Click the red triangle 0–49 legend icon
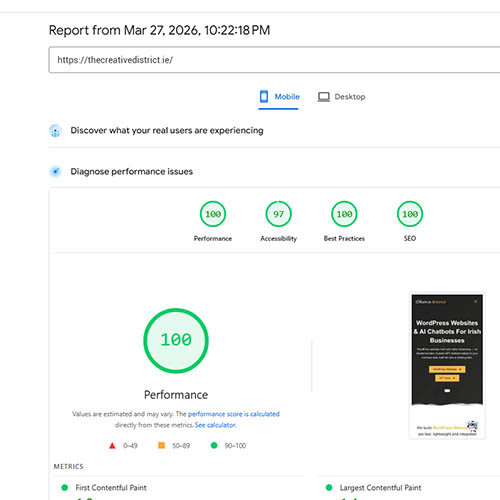 click(112, 445)
